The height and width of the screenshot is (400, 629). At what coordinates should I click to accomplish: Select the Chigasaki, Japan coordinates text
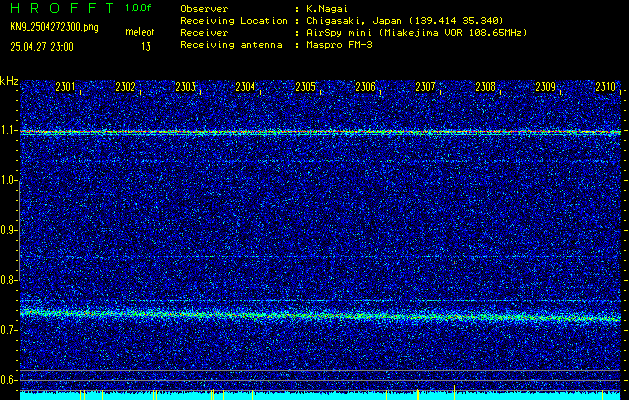[x=405, y=21]
